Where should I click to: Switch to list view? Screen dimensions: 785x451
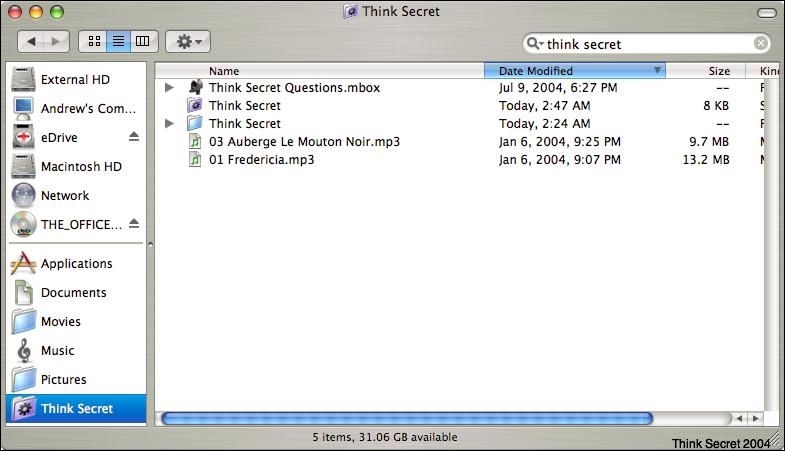coord(118,42)
